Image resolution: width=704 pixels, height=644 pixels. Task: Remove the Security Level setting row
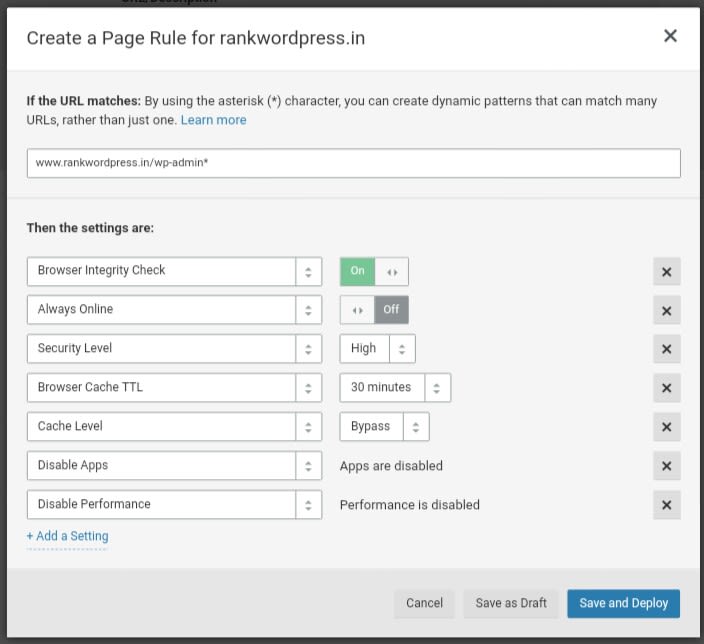point(667,349)
